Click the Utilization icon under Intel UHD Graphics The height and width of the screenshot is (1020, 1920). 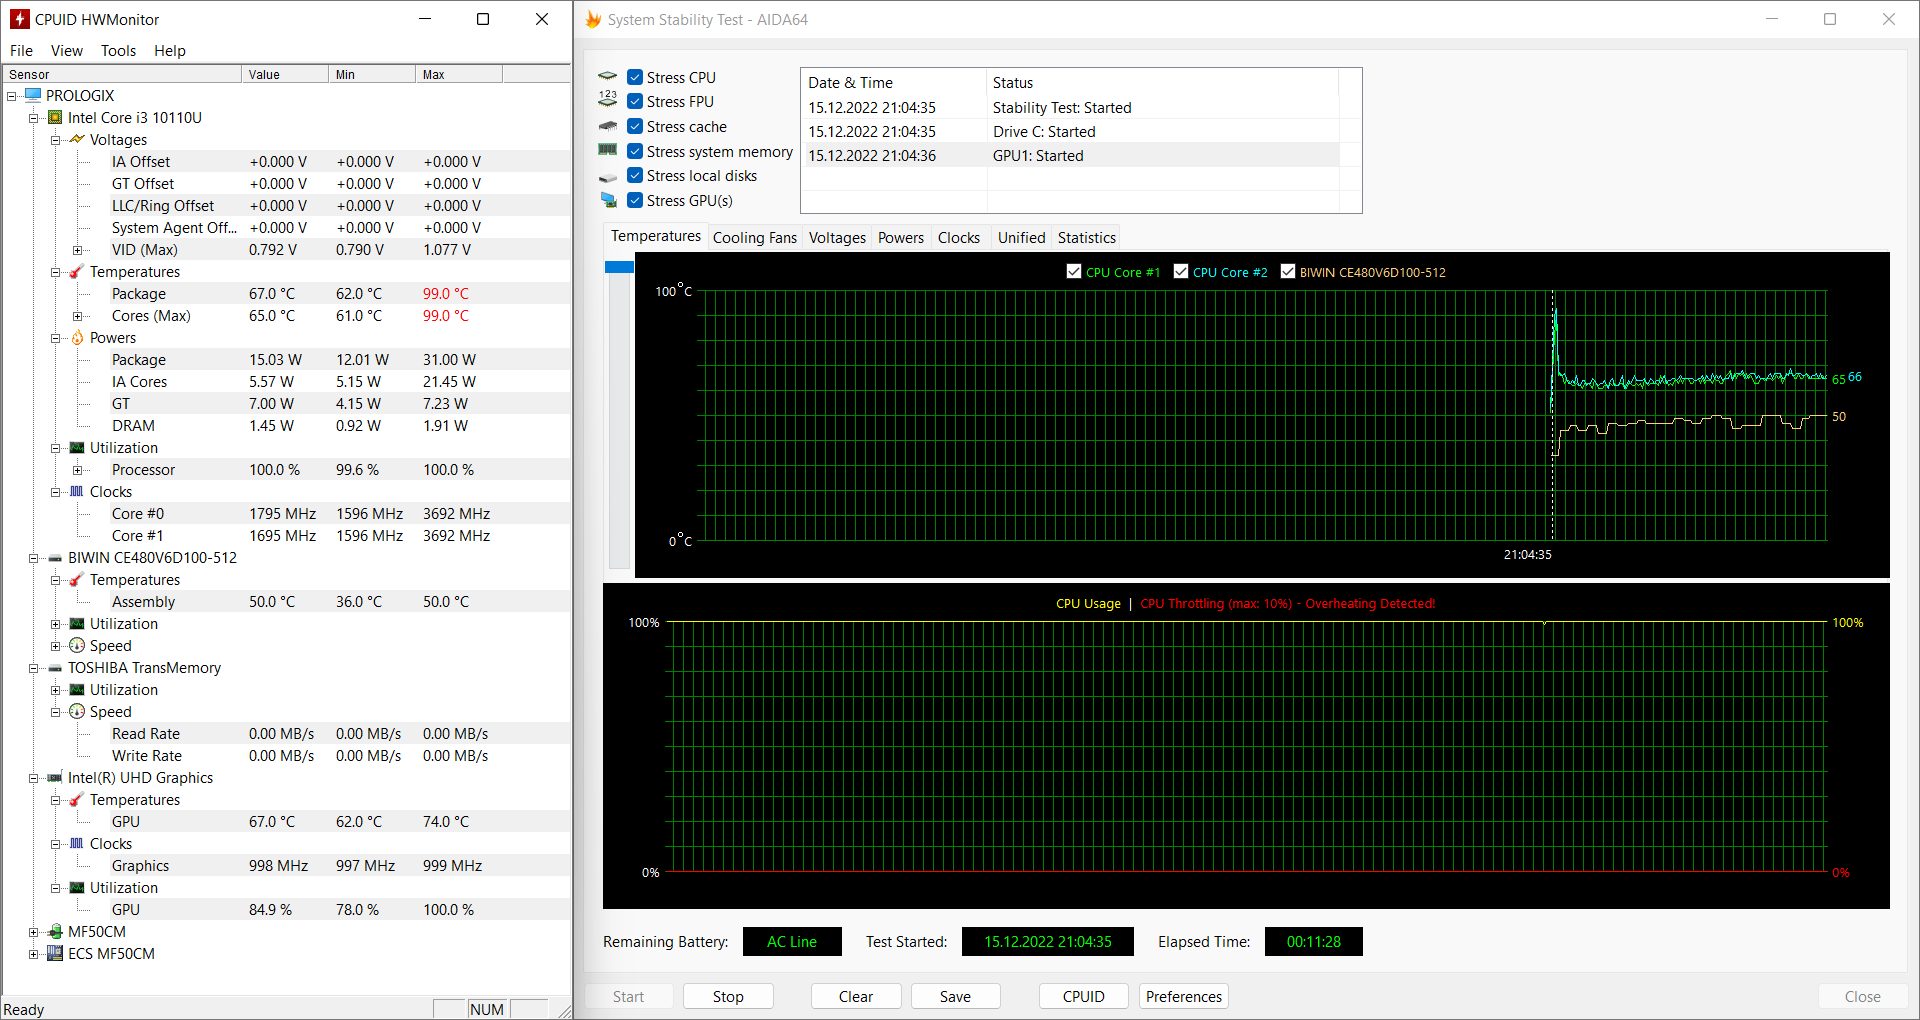tap(77, 887)
